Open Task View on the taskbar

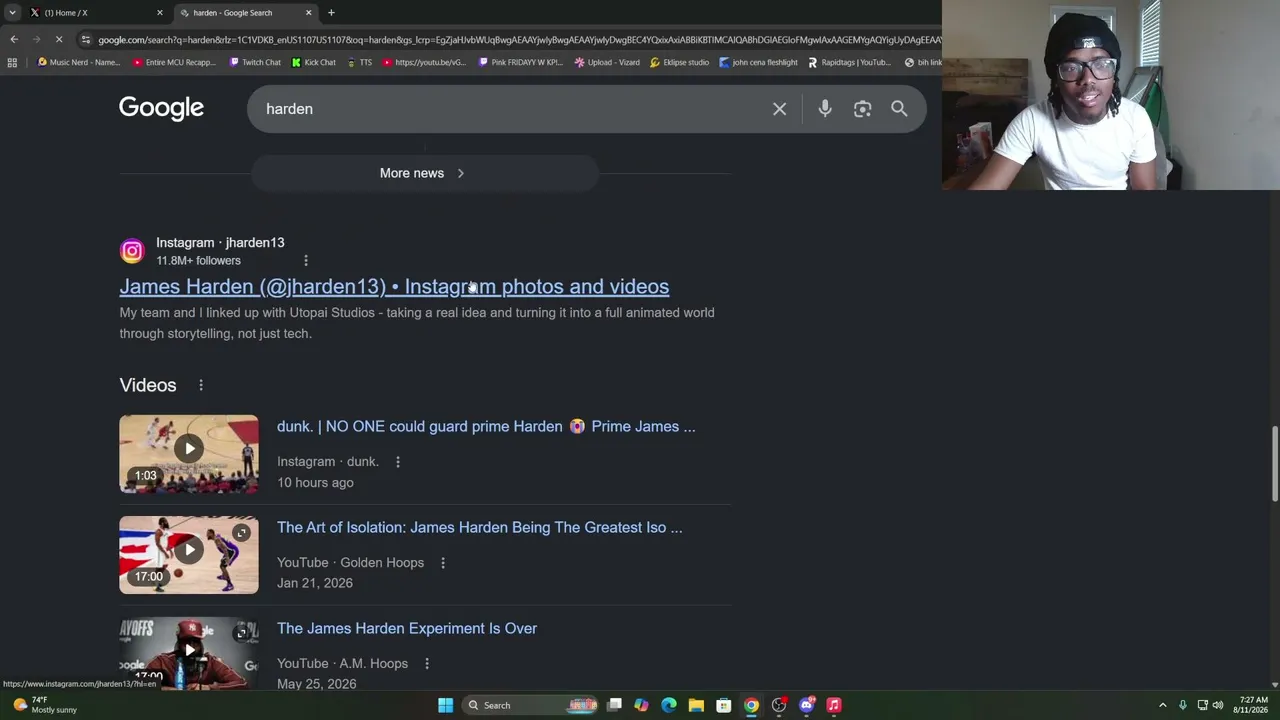point(615,705)
